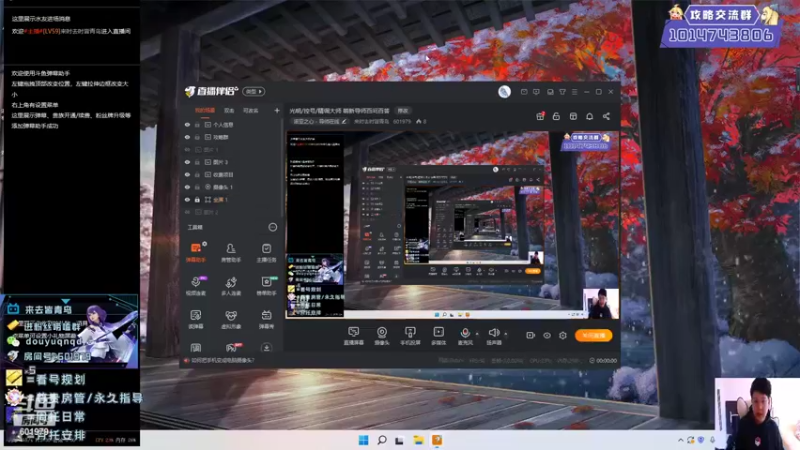
Task: Open the 榜单助手 tool
Action: click(x=266, y=286)
